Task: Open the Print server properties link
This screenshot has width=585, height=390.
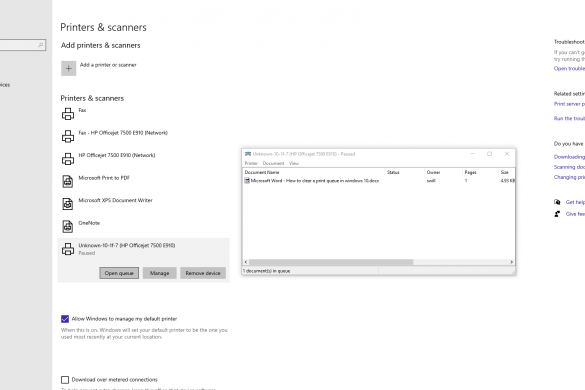Action: (x=569, y=104)
